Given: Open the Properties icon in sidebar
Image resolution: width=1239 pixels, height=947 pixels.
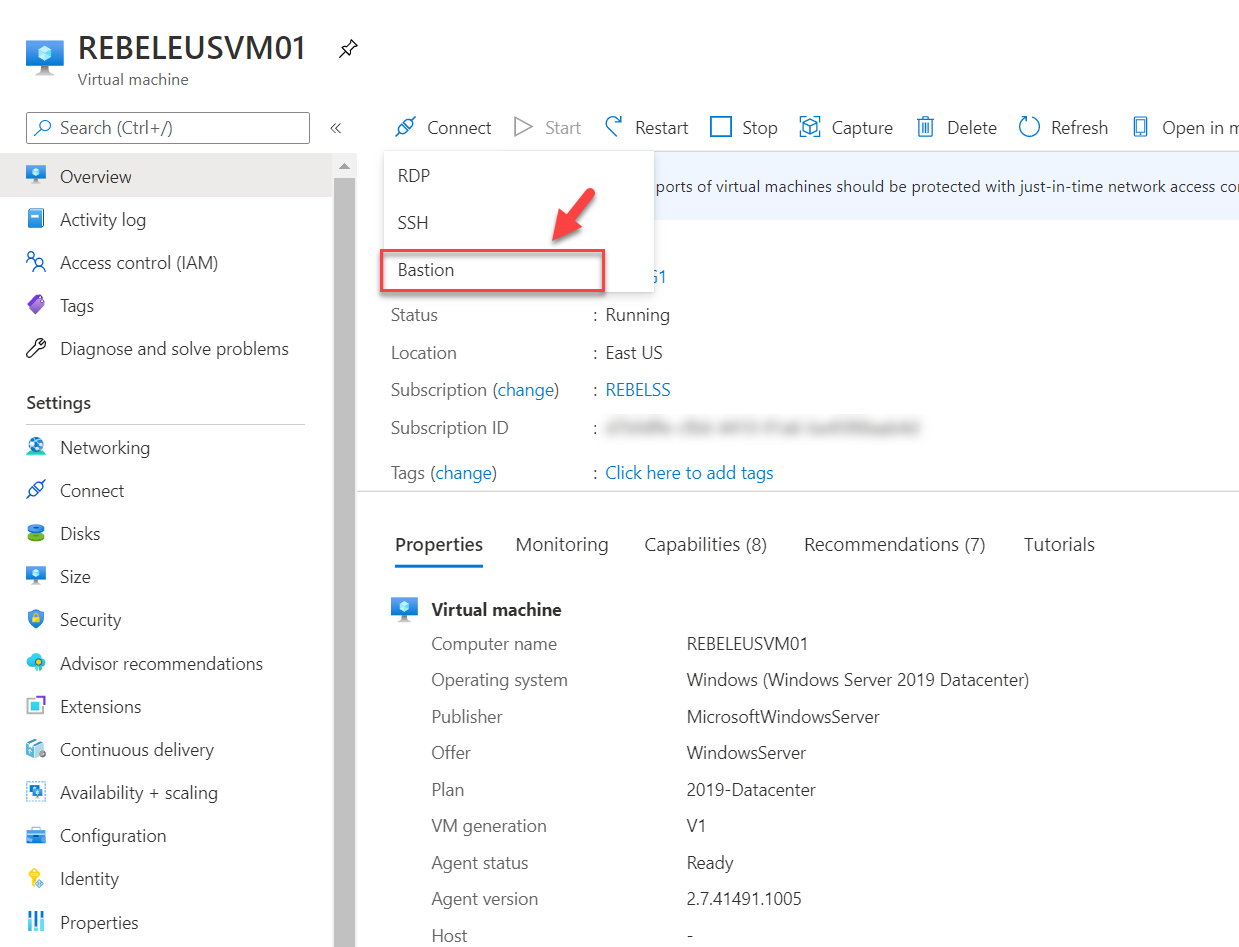Looking at the screenshot, I should tap(36, 922).
